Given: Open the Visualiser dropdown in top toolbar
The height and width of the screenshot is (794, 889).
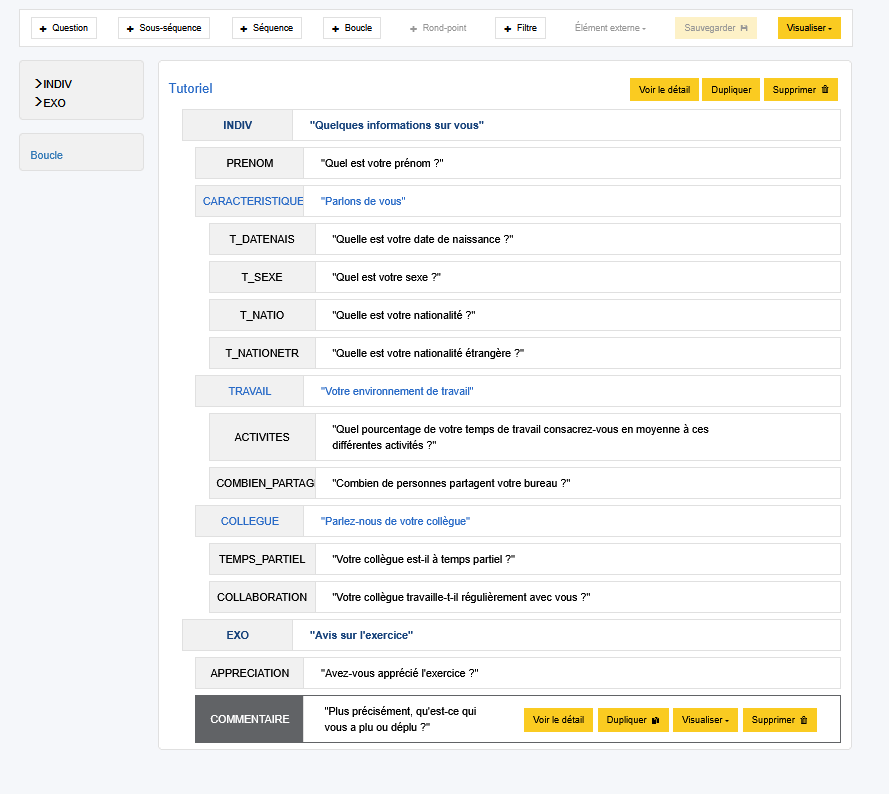Looking at the screenshot, I should (809, 28).
